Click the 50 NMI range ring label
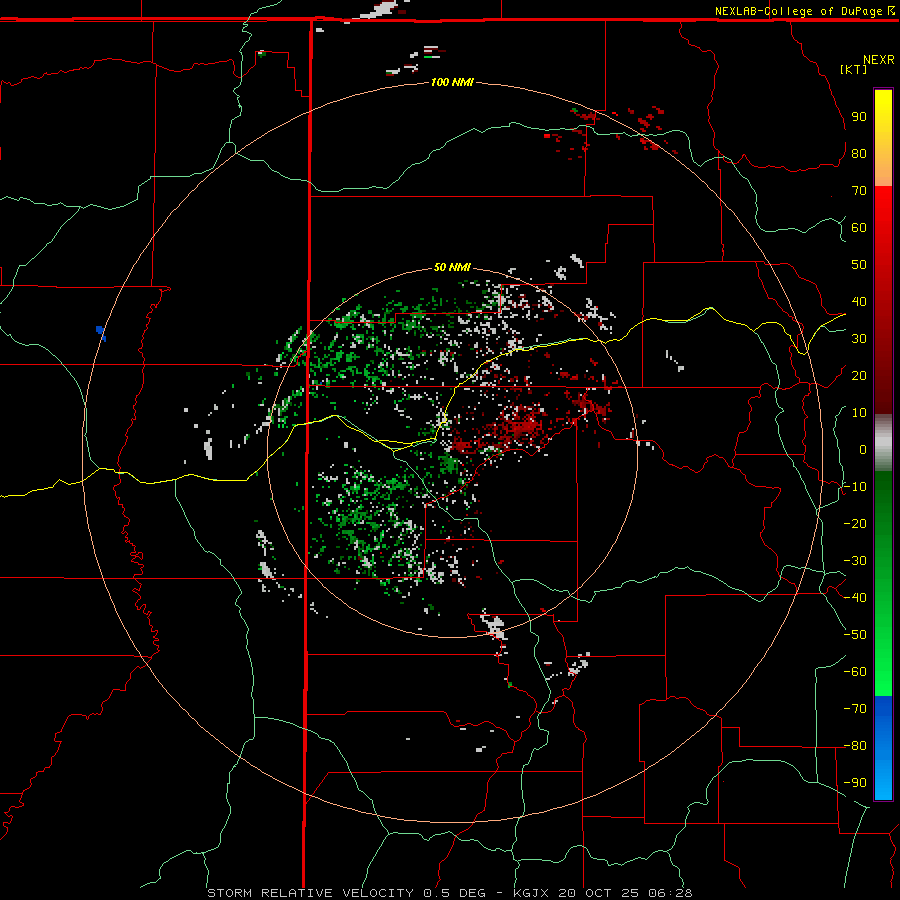Image resolution: width=900 pixels, height=900 pixels. (452, 267)
